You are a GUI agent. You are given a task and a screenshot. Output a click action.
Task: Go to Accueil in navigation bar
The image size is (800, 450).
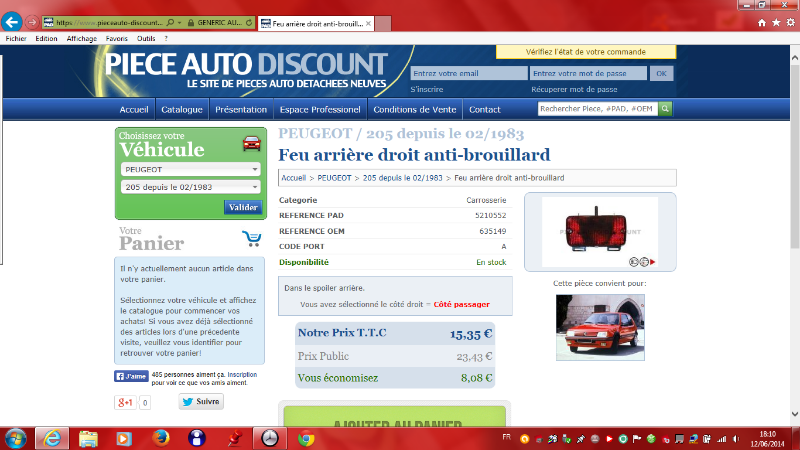tap(134, 109)
